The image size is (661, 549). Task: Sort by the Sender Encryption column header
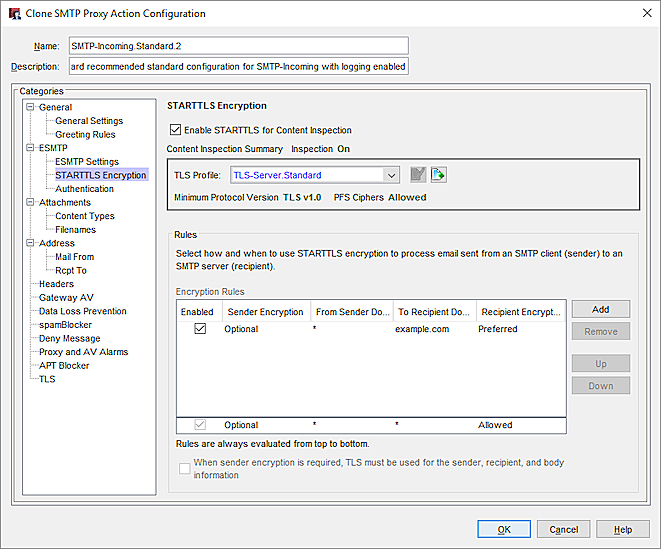(x=265, y=312)
